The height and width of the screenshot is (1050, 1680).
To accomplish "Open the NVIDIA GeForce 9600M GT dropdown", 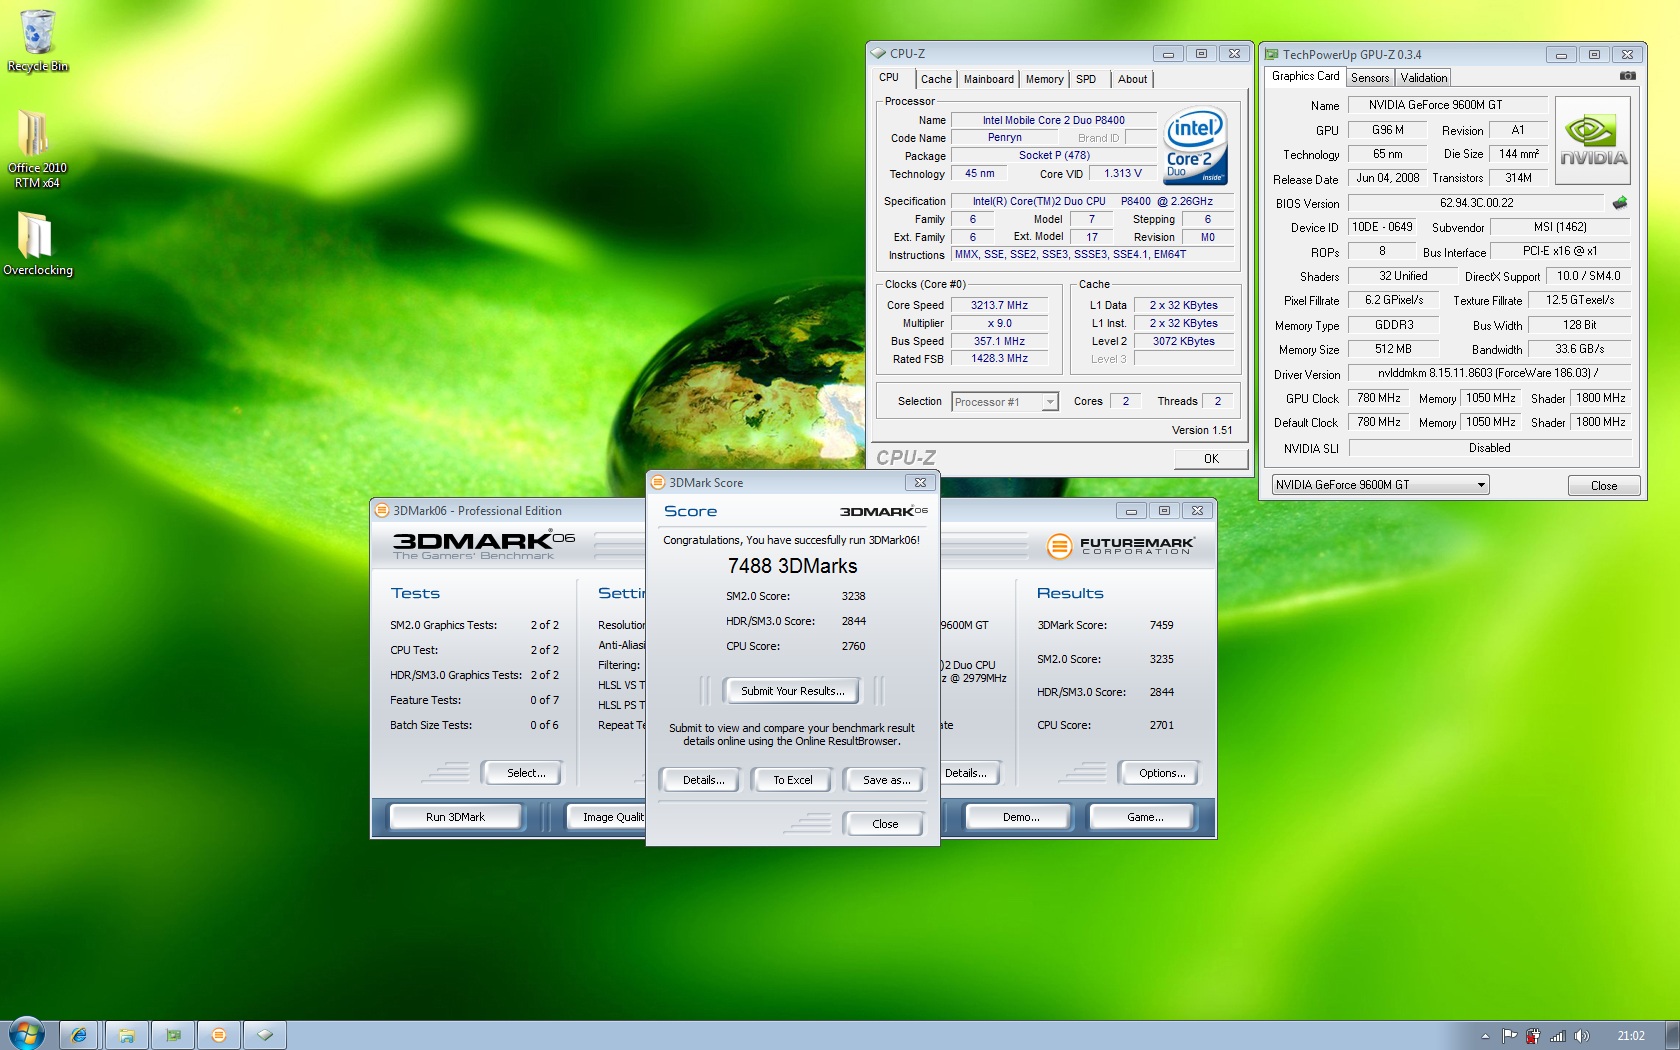I will pyautogui.click(x=1381, y=485).
